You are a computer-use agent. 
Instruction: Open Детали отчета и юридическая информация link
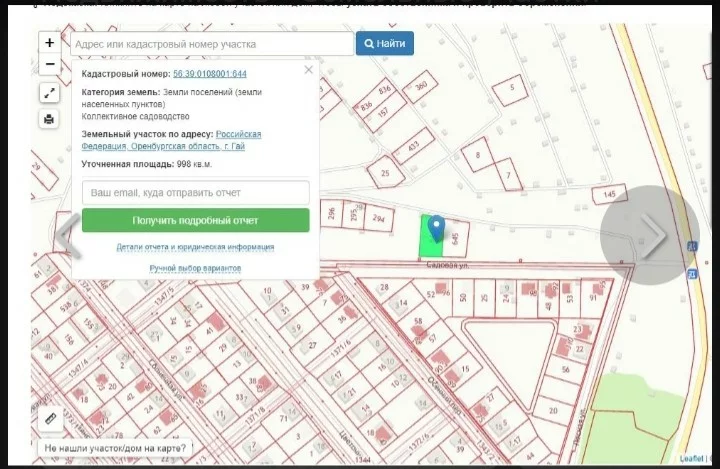(195, 247)
